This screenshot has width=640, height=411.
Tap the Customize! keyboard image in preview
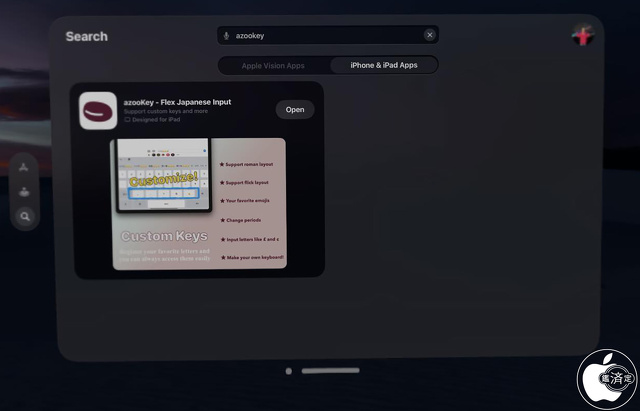(x=164, y=180)
